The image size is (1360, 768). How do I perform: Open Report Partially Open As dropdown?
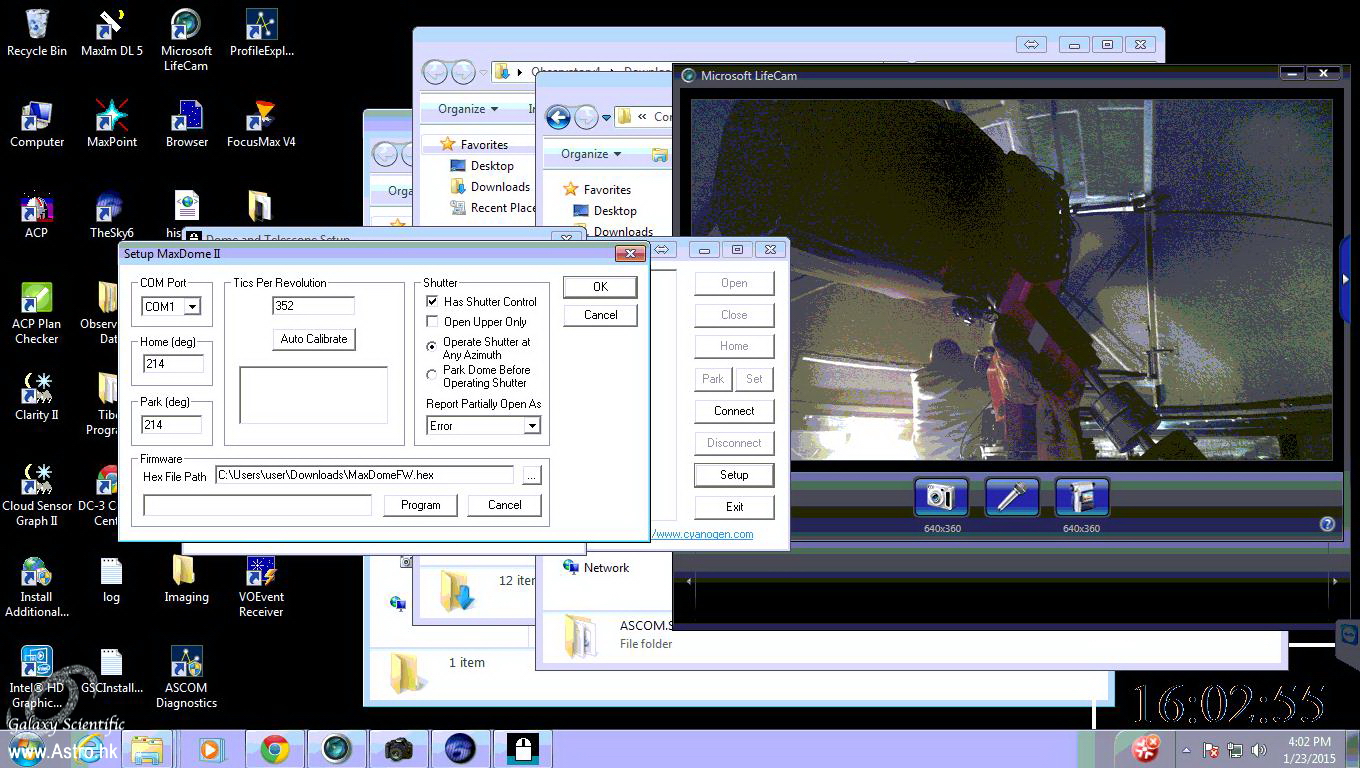[x=532, y=426]
